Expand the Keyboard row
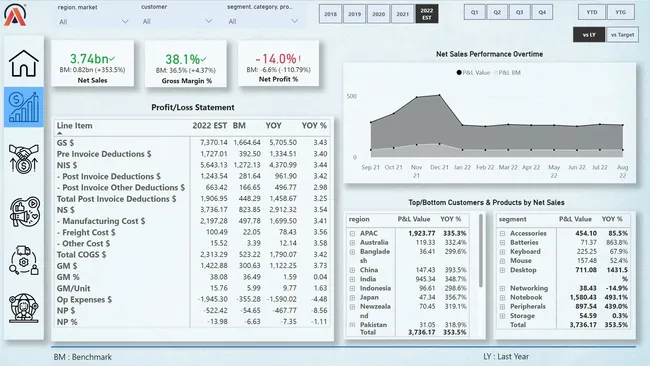650x366 pixels. 502,252
